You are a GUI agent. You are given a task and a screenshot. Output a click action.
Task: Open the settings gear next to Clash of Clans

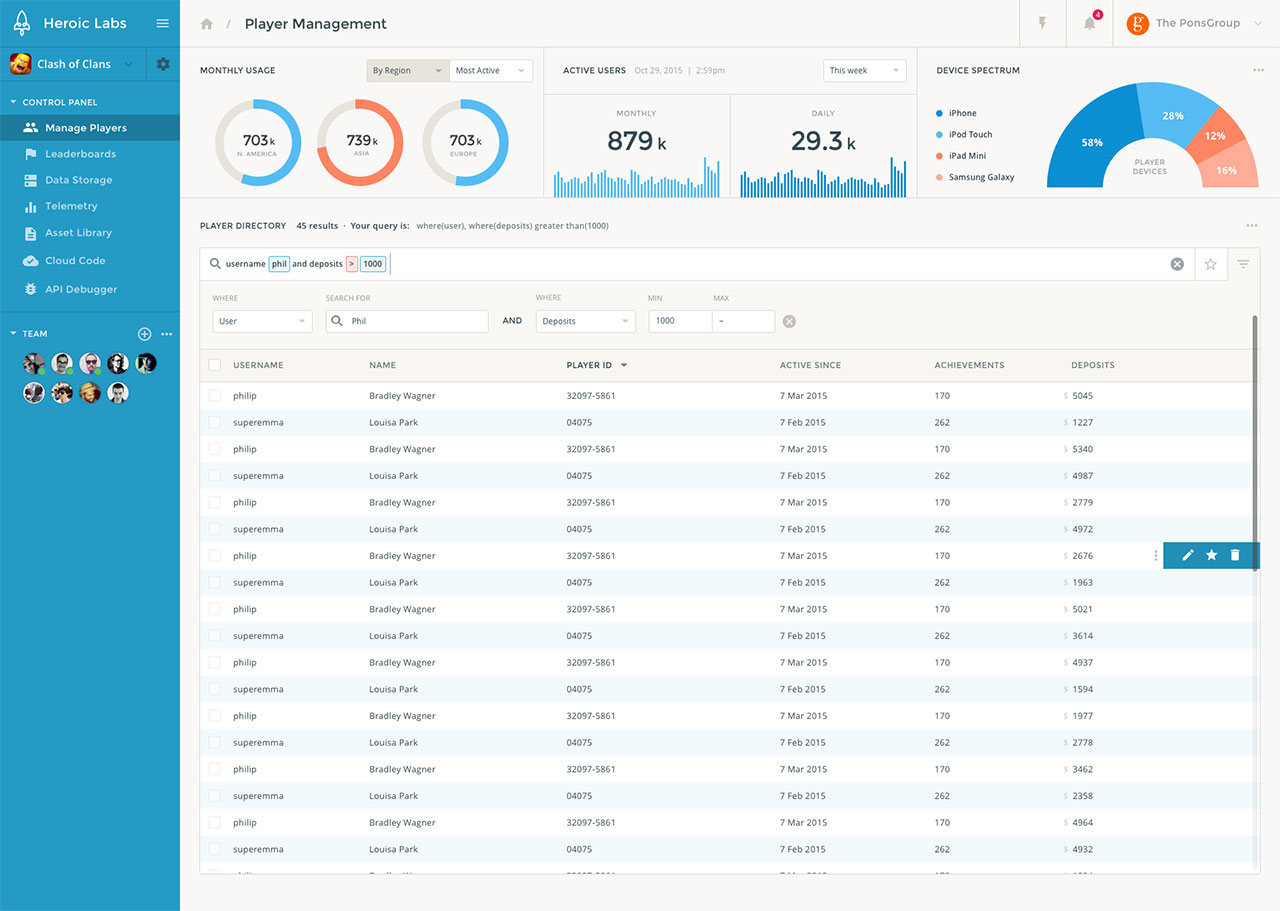163,64
